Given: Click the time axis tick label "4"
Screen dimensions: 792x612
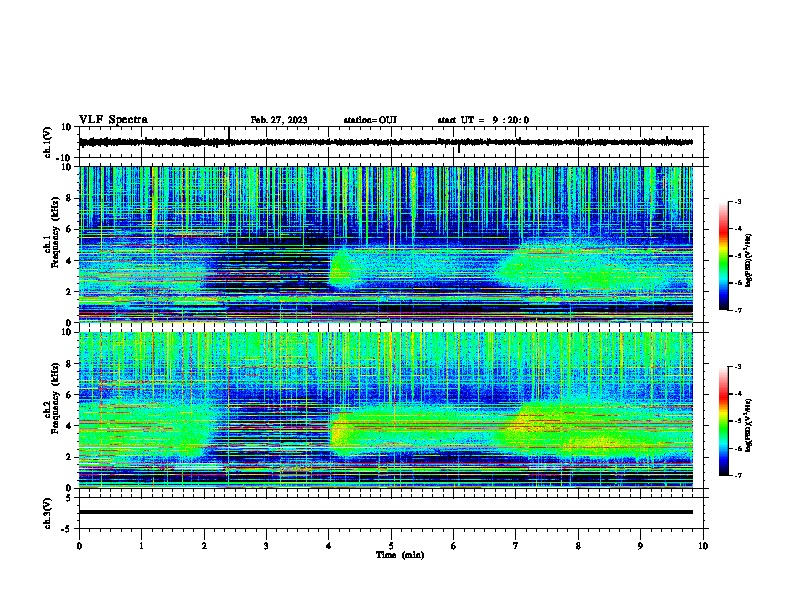Looking at the screenshot, I should (329, 546).
